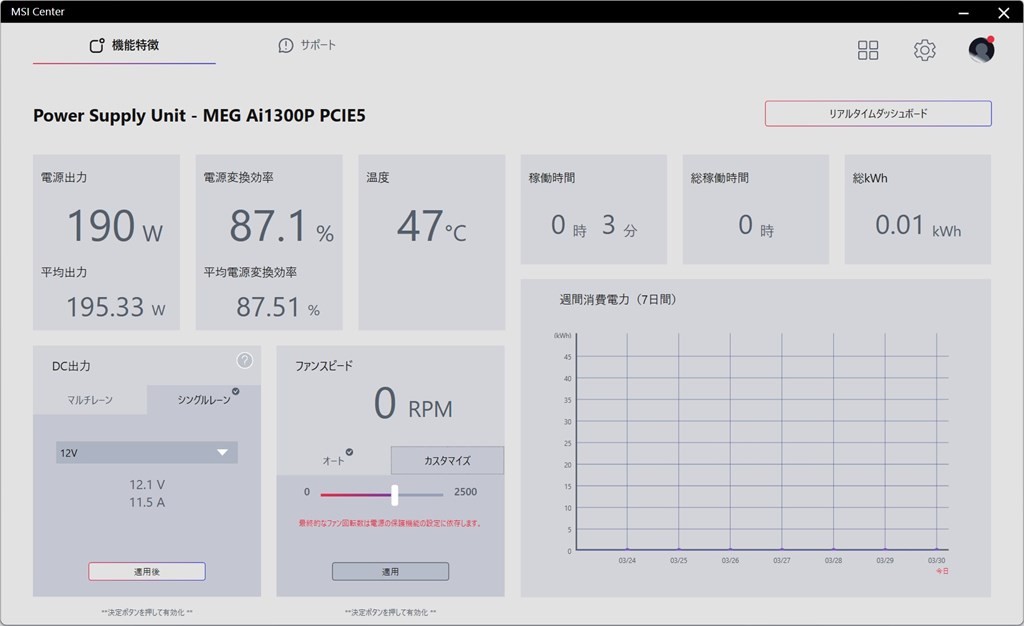Image resolution: width=1024 pixels, height=626 pixels.
Task: Open the リアルタイムダッシュボード button
Action: (x=878, y=114)
